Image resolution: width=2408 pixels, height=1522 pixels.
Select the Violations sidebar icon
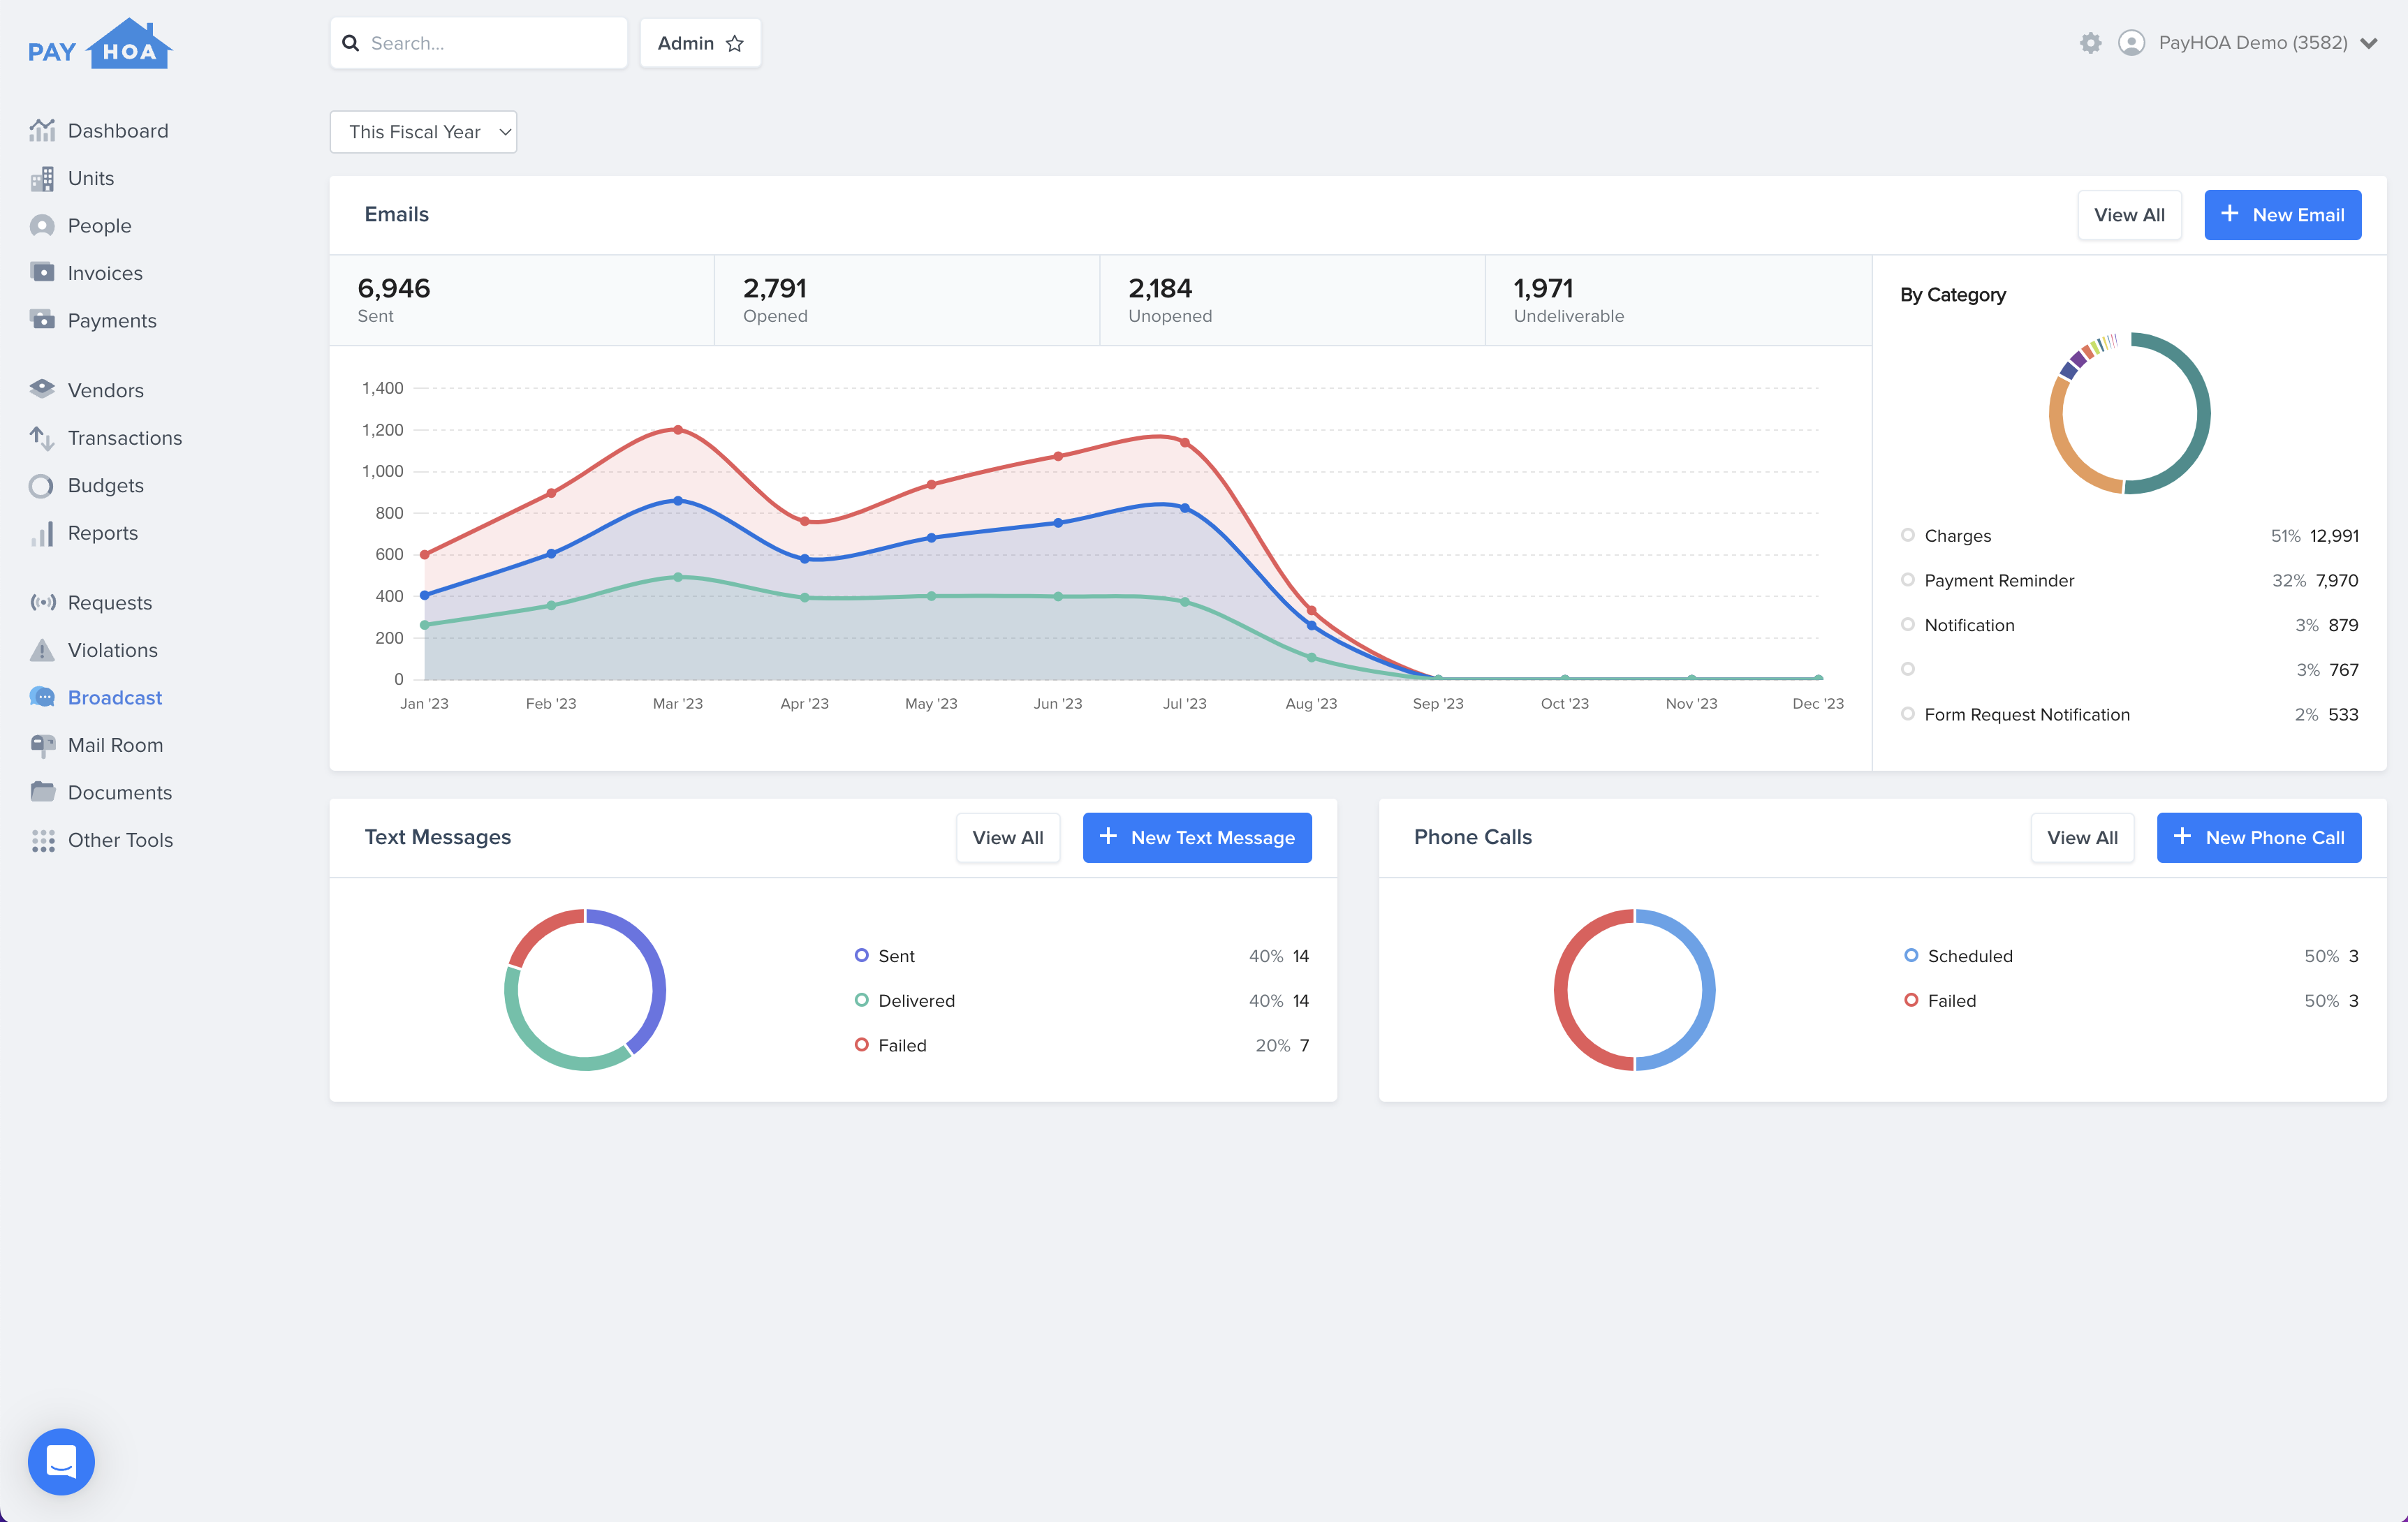(x=42, y=650)
